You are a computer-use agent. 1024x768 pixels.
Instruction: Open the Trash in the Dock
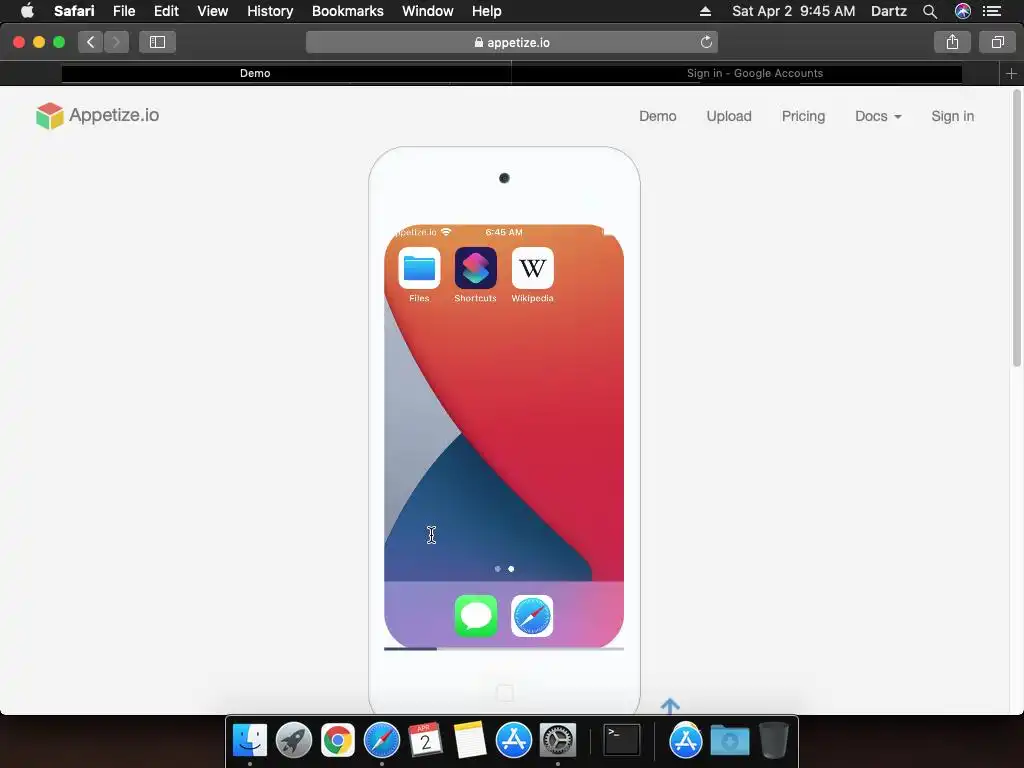(773, 741)
